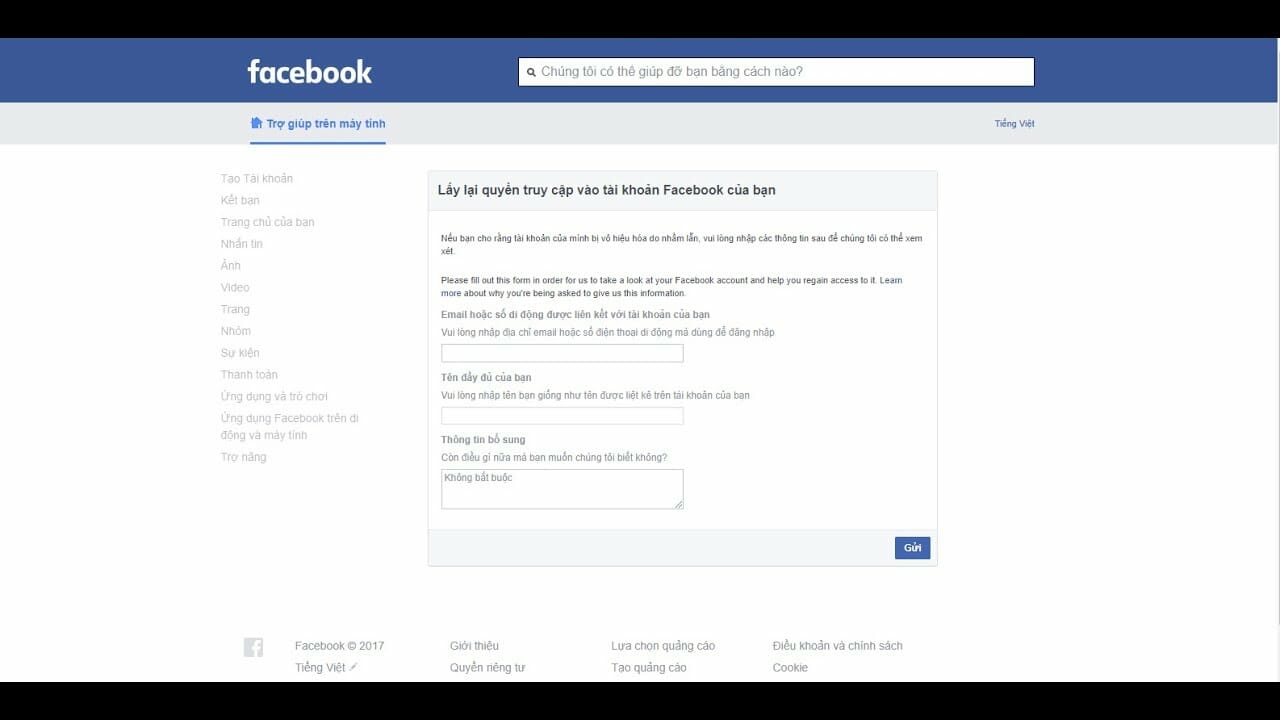Select Trang chủ của bạn sidebar item
The width and height of the screenshot is (1280, 720).
[x=267, y=222]
